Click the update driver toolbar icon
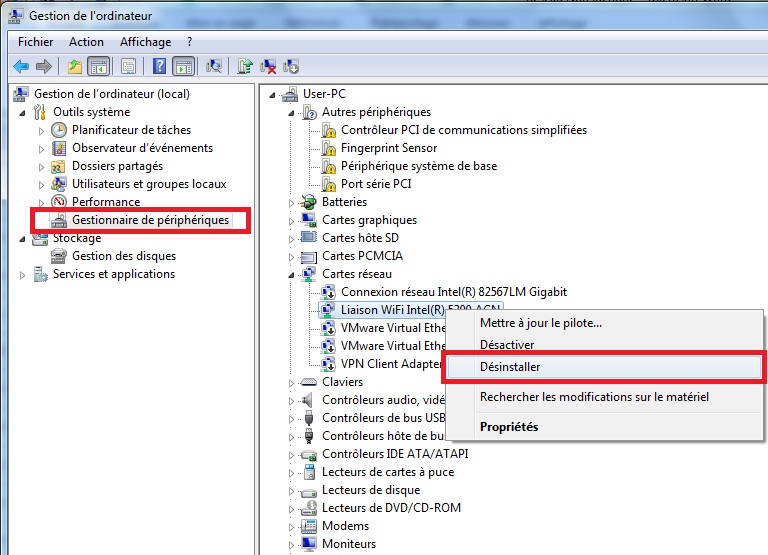This screenshot has width=768, height=555. pyautogui.click(x=245, y=67)
